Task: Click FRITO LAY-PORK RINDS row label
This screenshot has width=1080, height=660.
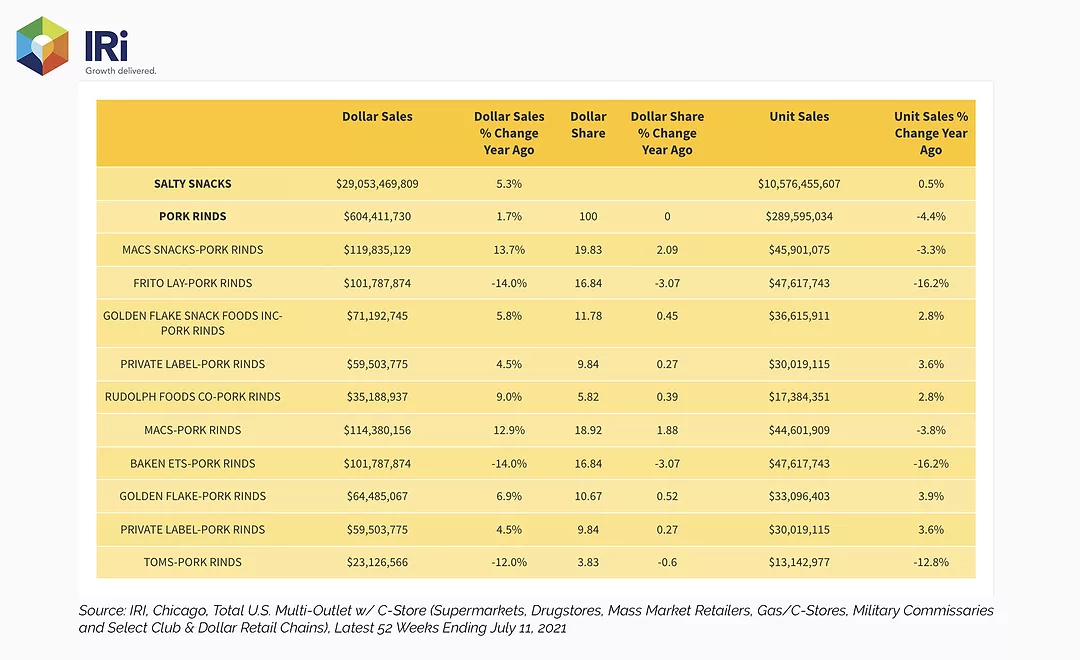Action: pyautogui.click(x=193, y=283)
